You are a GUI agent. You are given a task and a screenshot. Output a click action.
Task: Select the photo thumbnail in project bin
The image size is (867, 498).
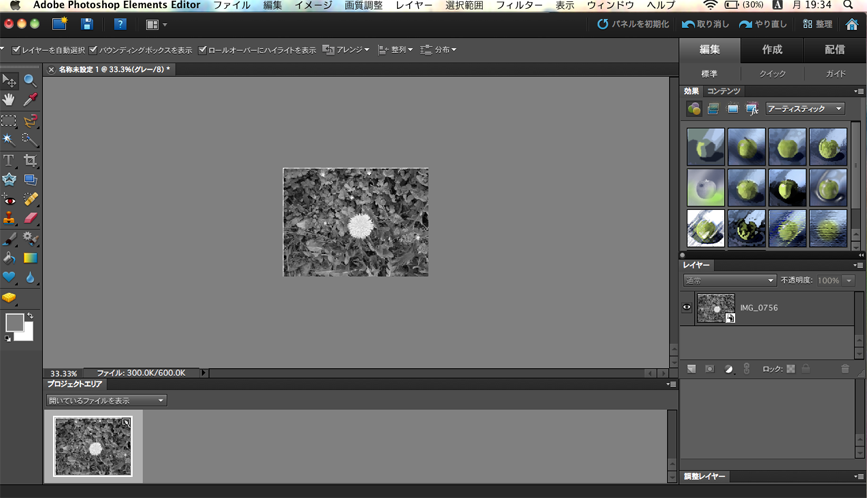(93, 446)
